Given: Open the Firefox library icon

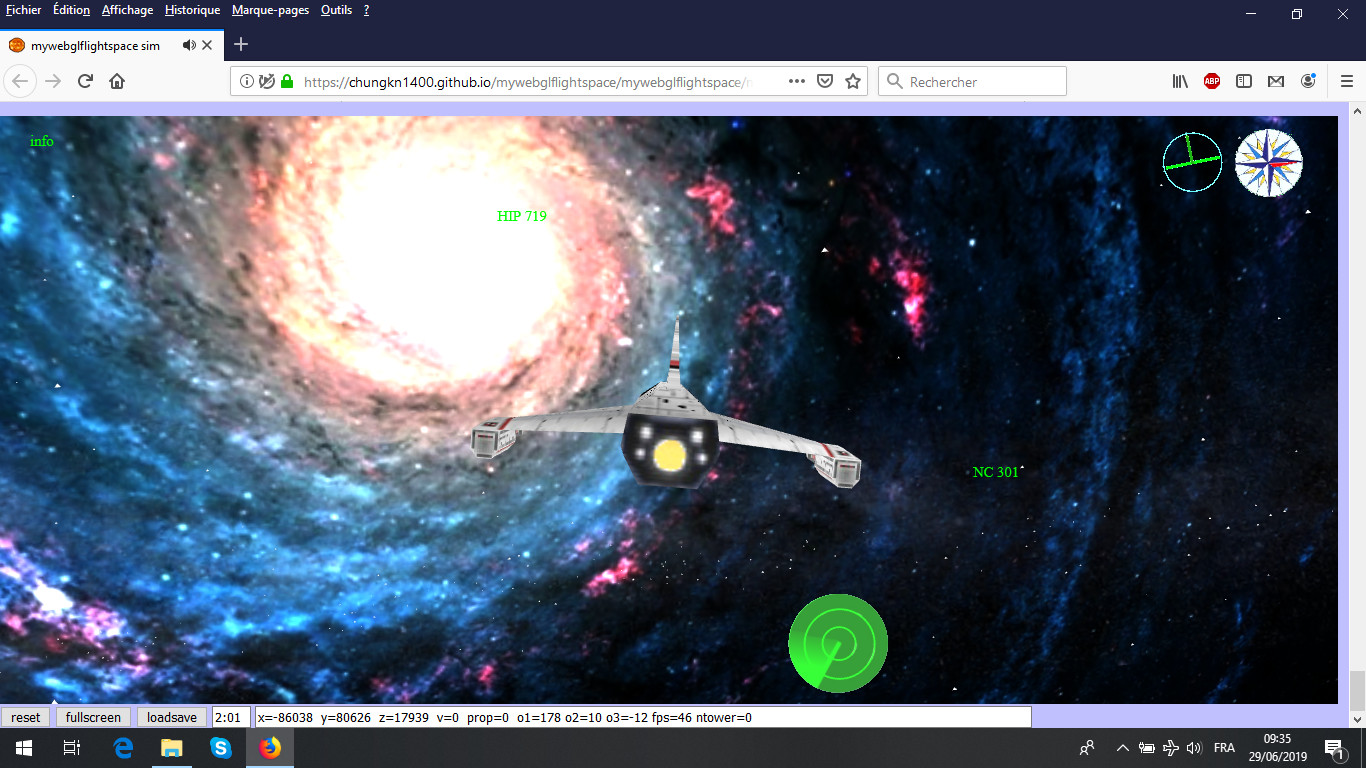Looking at the screenshot, I should pyautogui.click(x=1180, y=81).
